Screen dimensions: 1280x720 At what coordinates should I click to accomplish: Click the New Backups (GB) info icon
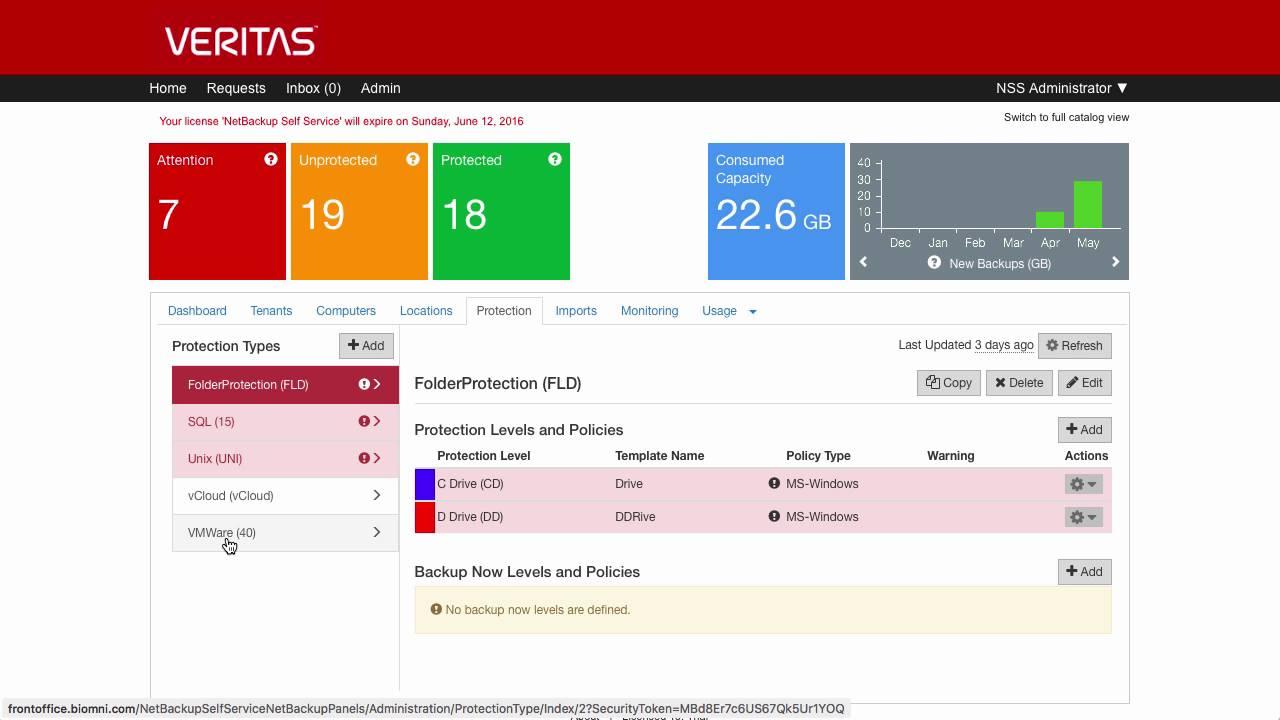click(934, 263)
